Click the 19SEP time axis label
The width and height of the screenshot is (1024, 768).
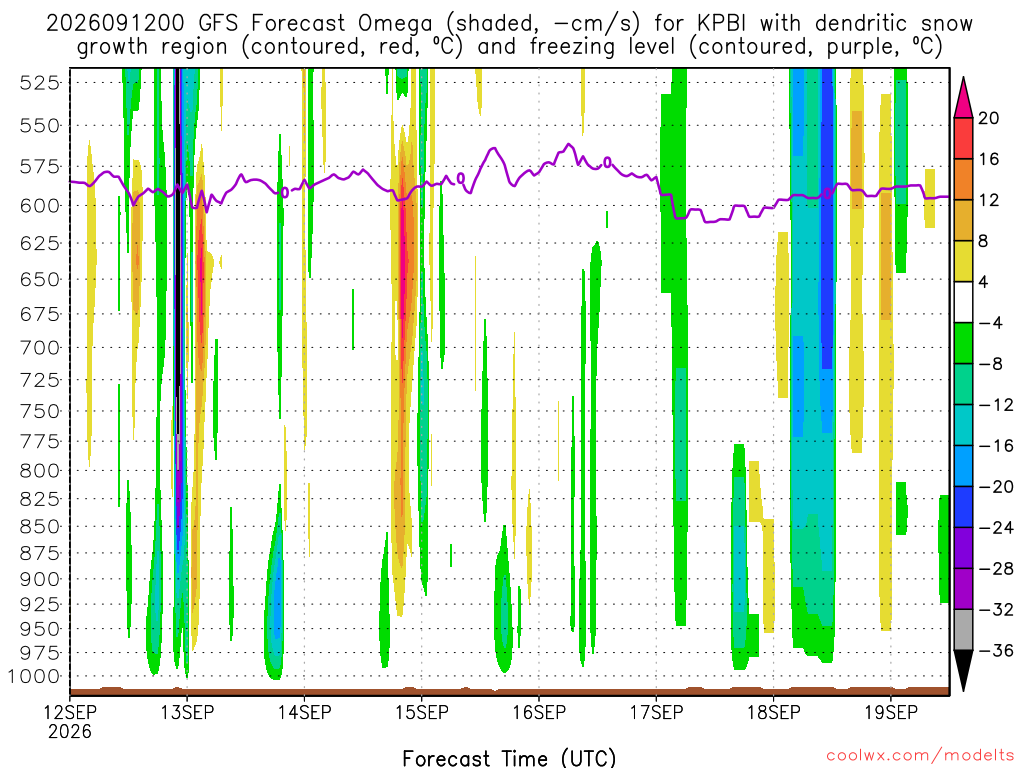tap(891, 712)
